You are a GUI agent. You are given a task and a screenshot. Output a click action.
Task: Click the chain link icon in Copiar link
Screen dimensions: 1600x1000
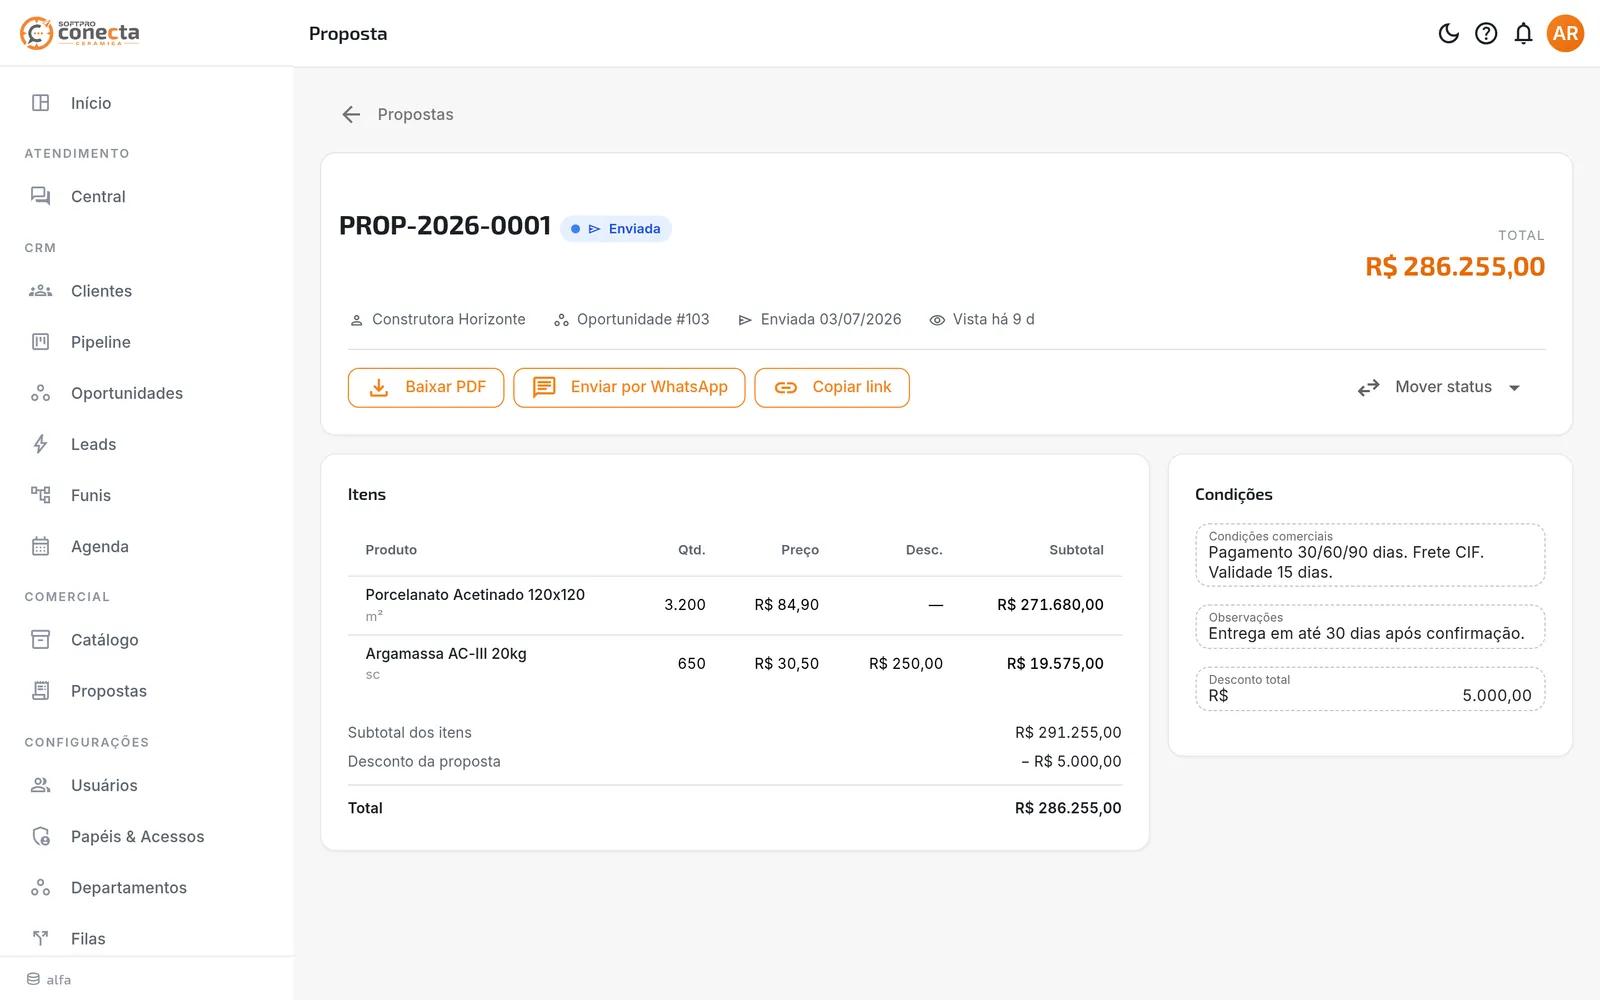786,388
